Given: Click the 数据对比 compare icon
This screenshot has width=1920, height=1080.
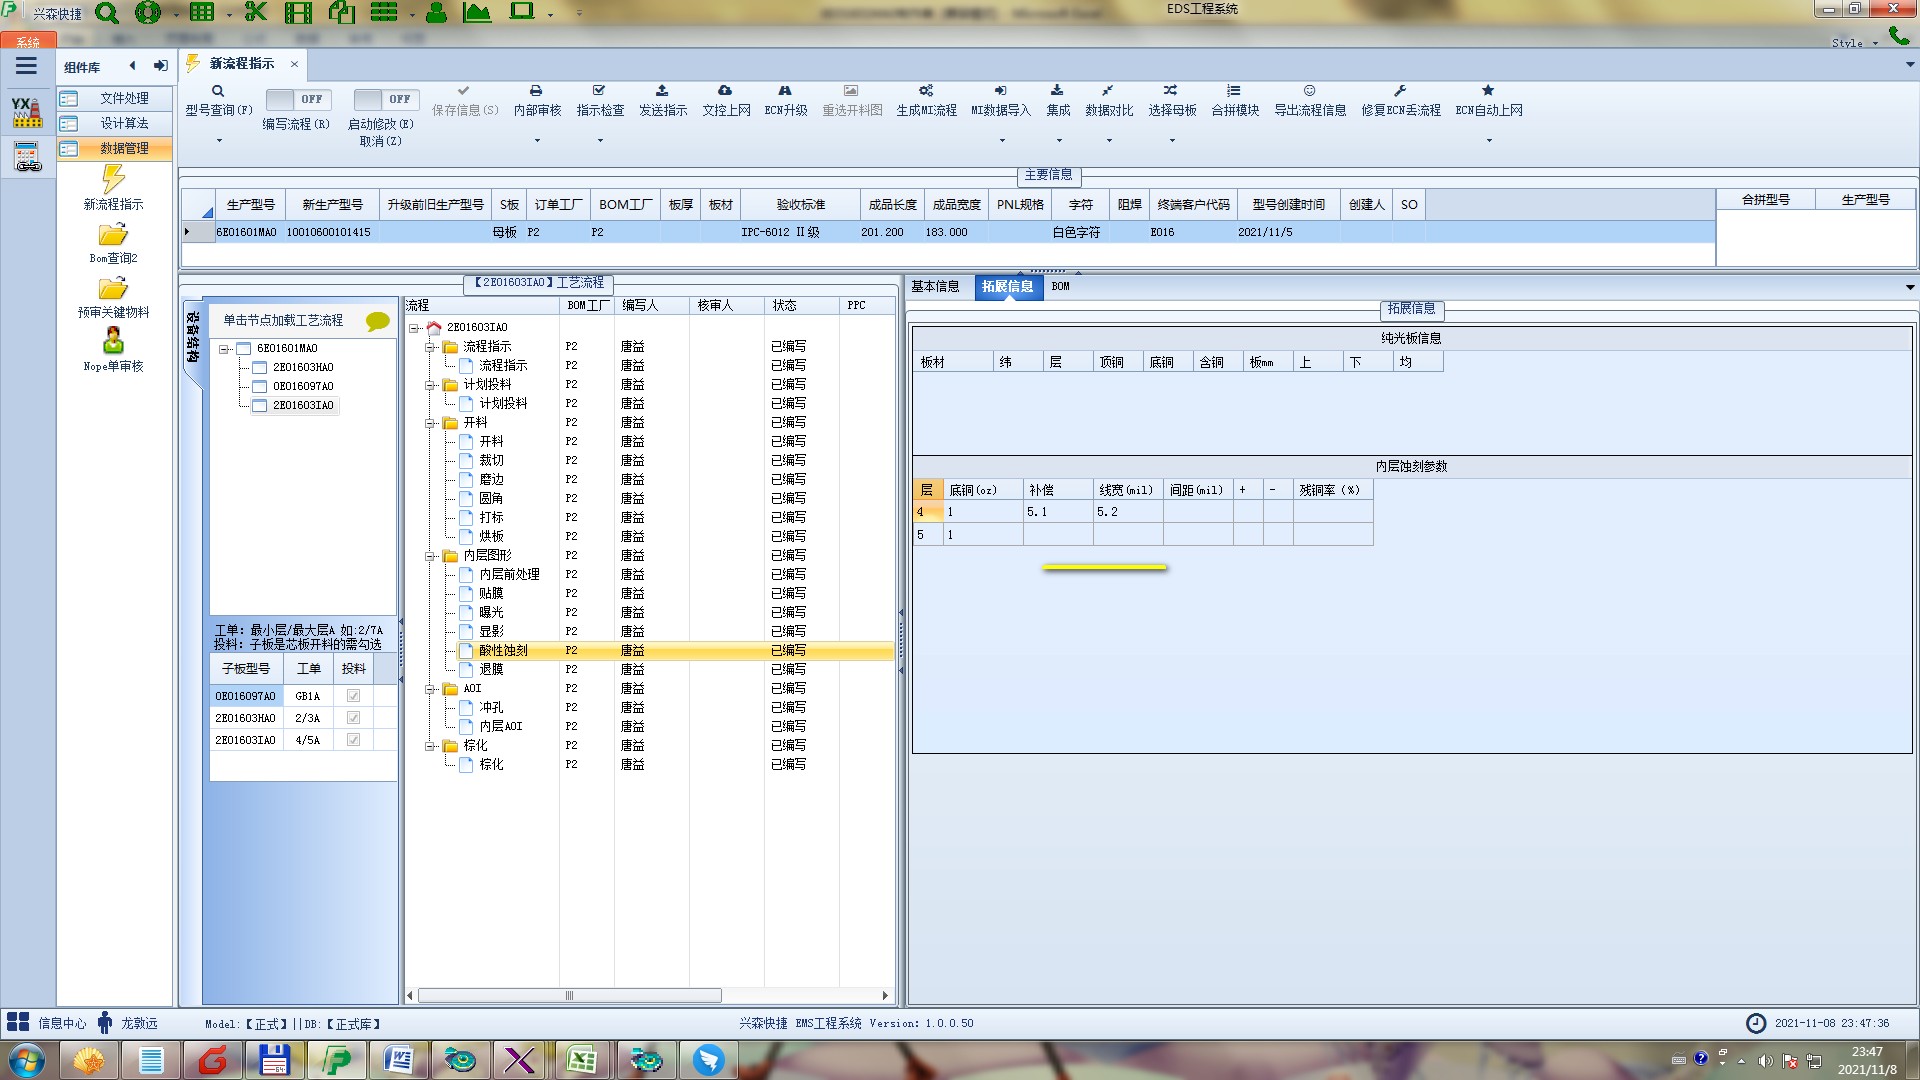Looking at the screenshot, I should pyautogui.click(x=1108, y=91).
